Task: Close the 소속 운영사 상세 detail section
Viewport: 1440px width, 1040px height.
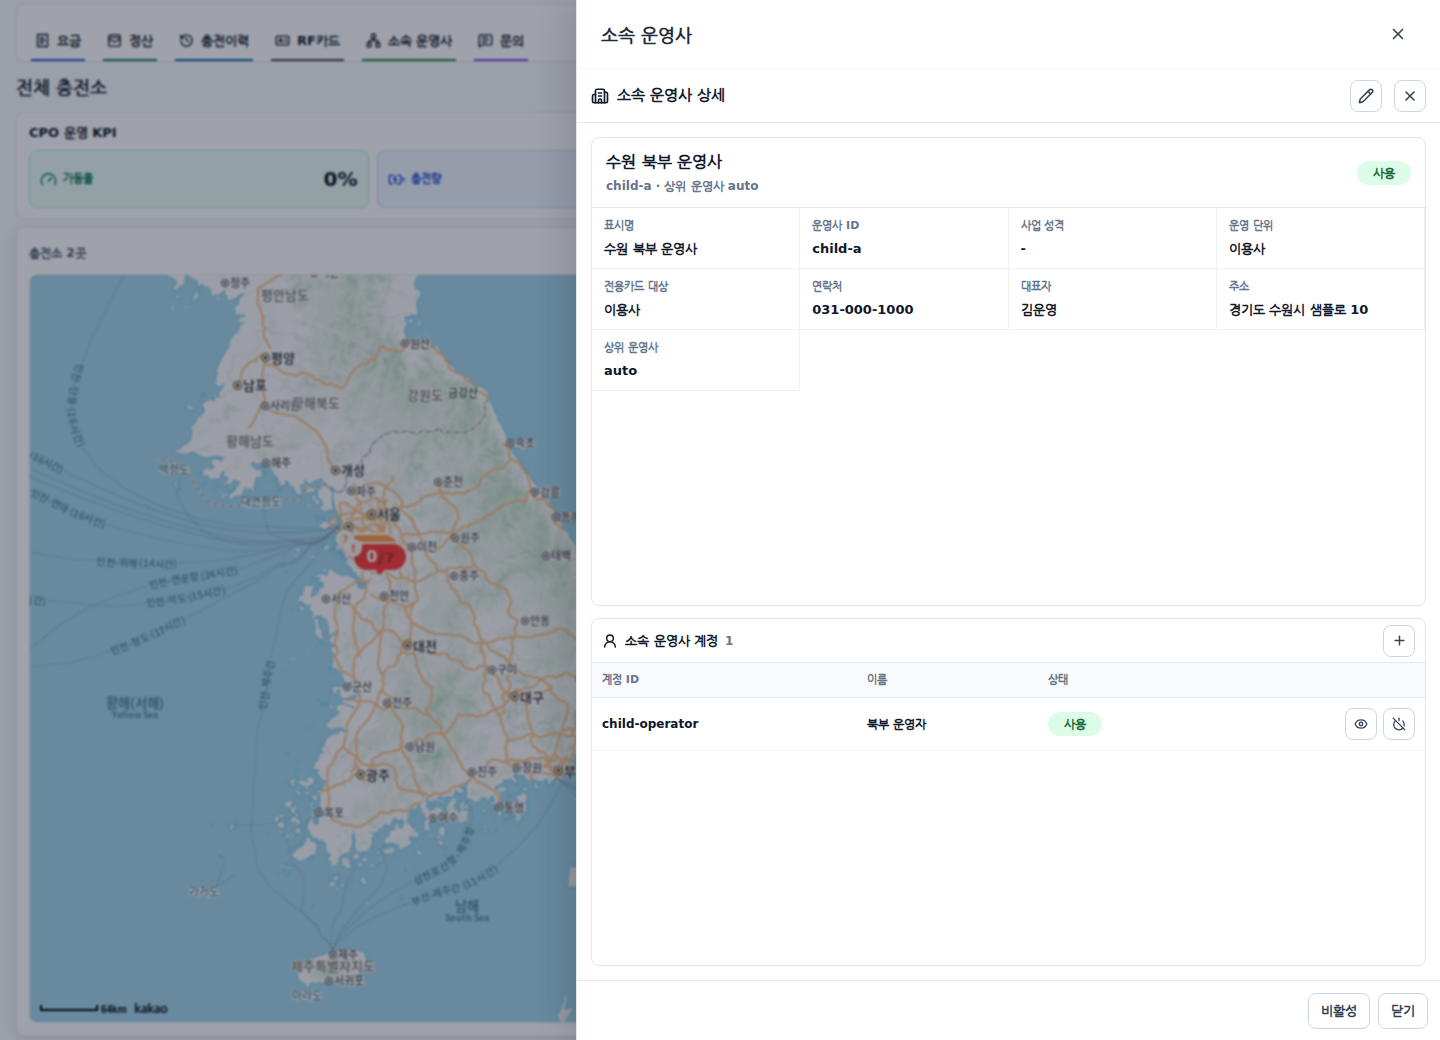Action: tap(1409, 96)
